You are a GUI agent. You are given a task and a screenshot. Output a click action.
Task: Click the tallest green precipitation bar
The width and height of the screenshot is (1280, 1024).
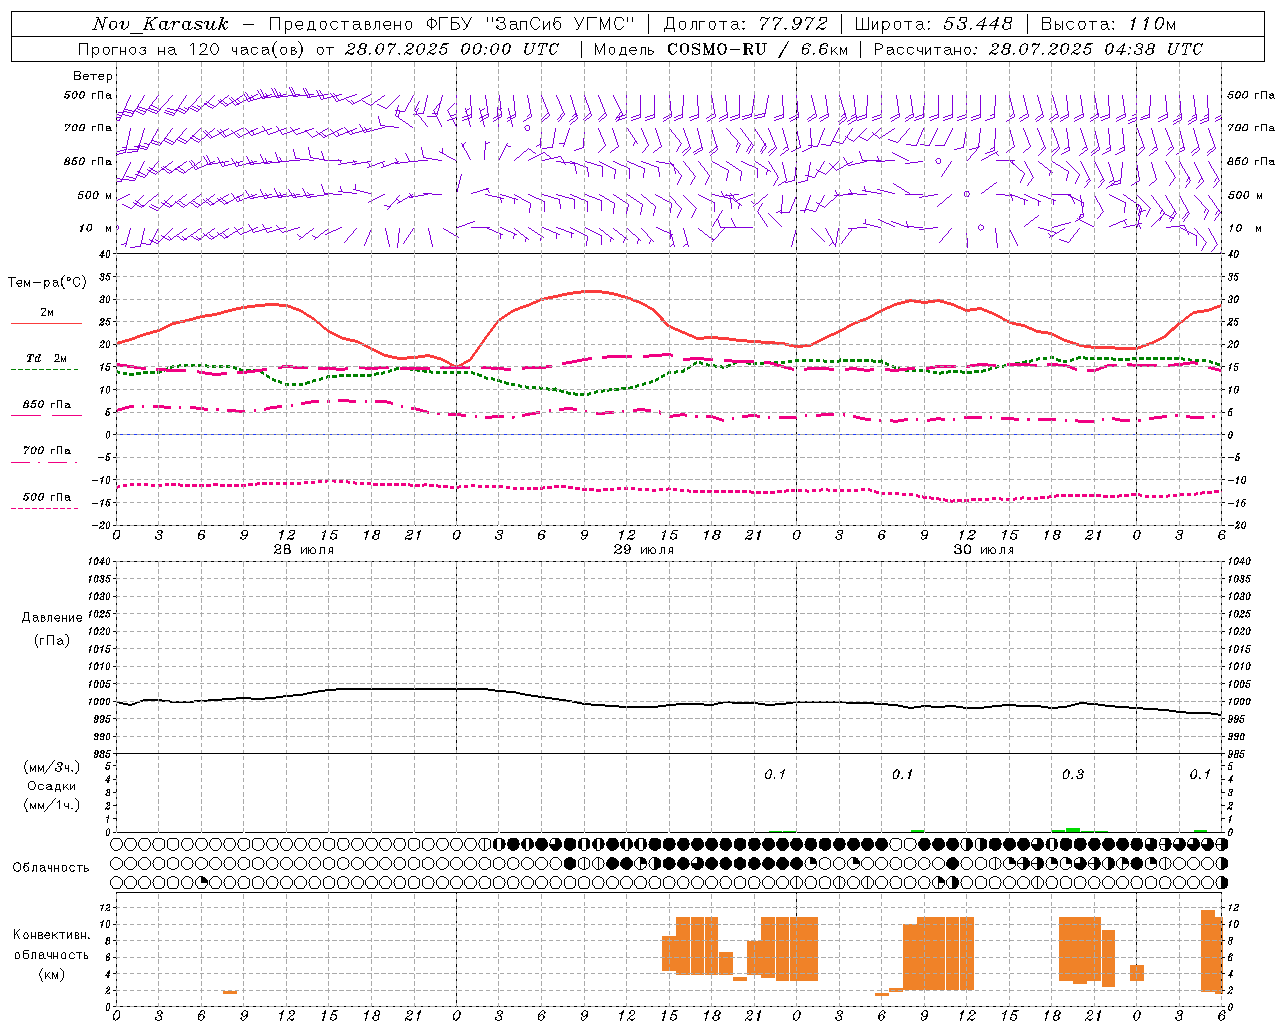click(x=1073, y=829)
